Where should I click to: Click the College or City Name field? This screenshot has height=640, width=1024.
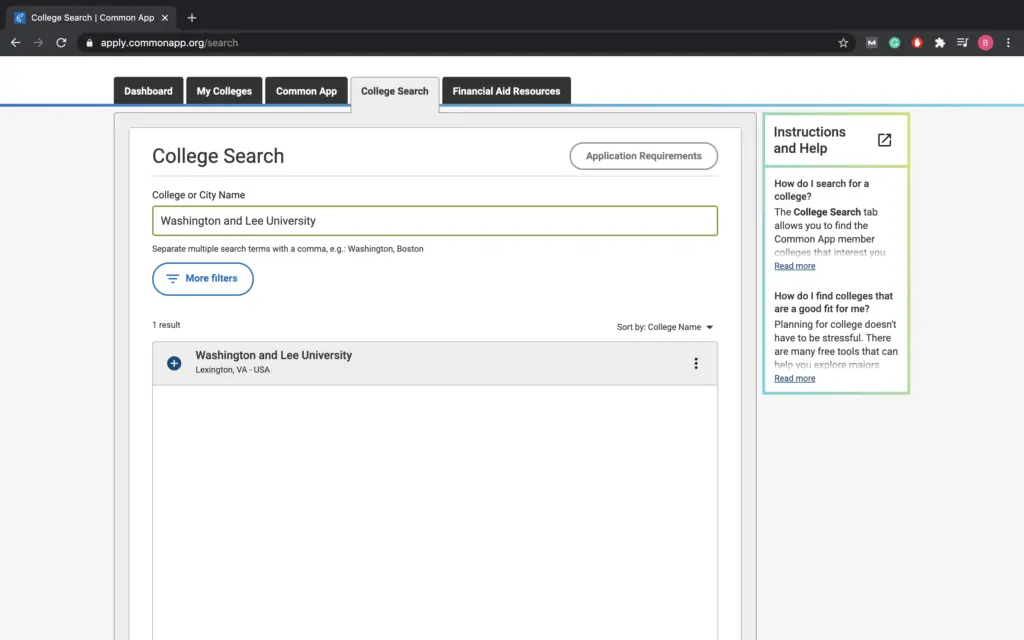(x=435, y=221)
